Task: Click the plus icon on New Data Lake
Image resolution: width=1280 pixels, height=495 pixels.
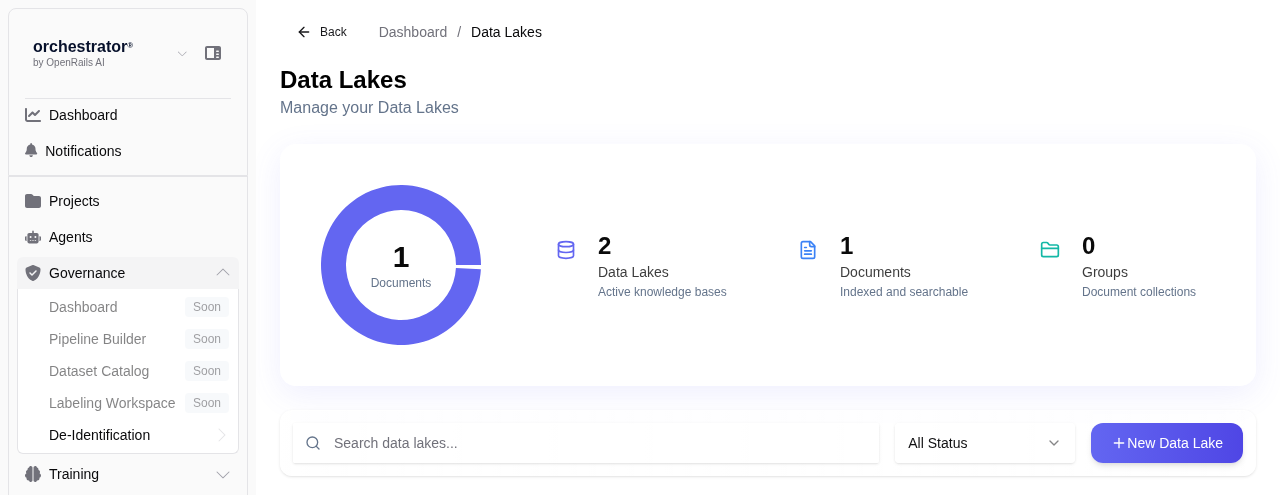Action: pos(1119,443)
